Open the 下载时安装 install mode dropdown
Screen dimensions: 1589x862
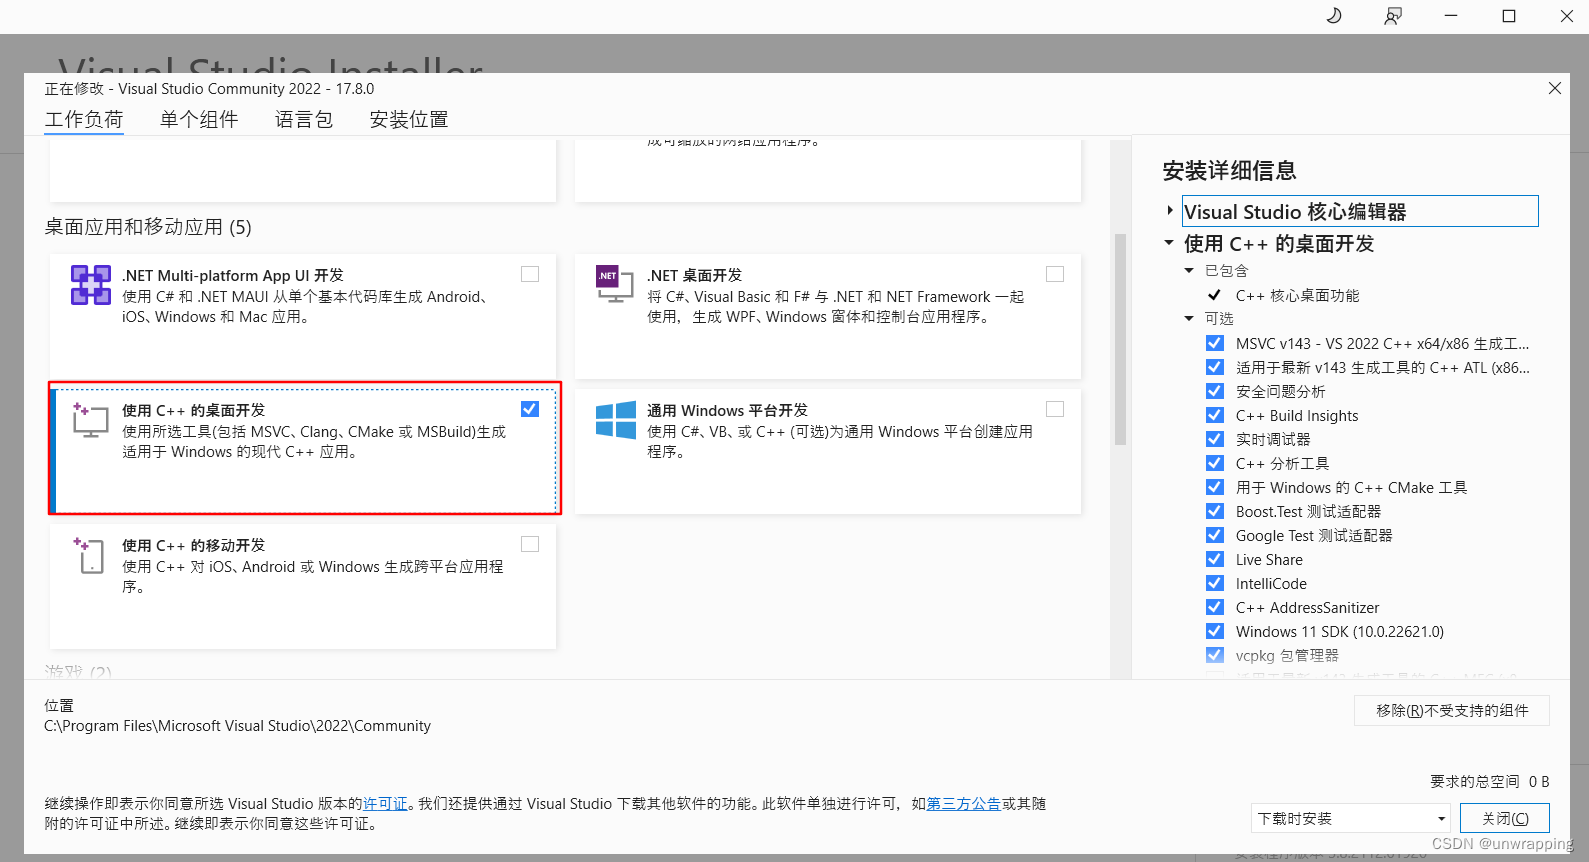pyautogui.click(x=1350, y=818)
